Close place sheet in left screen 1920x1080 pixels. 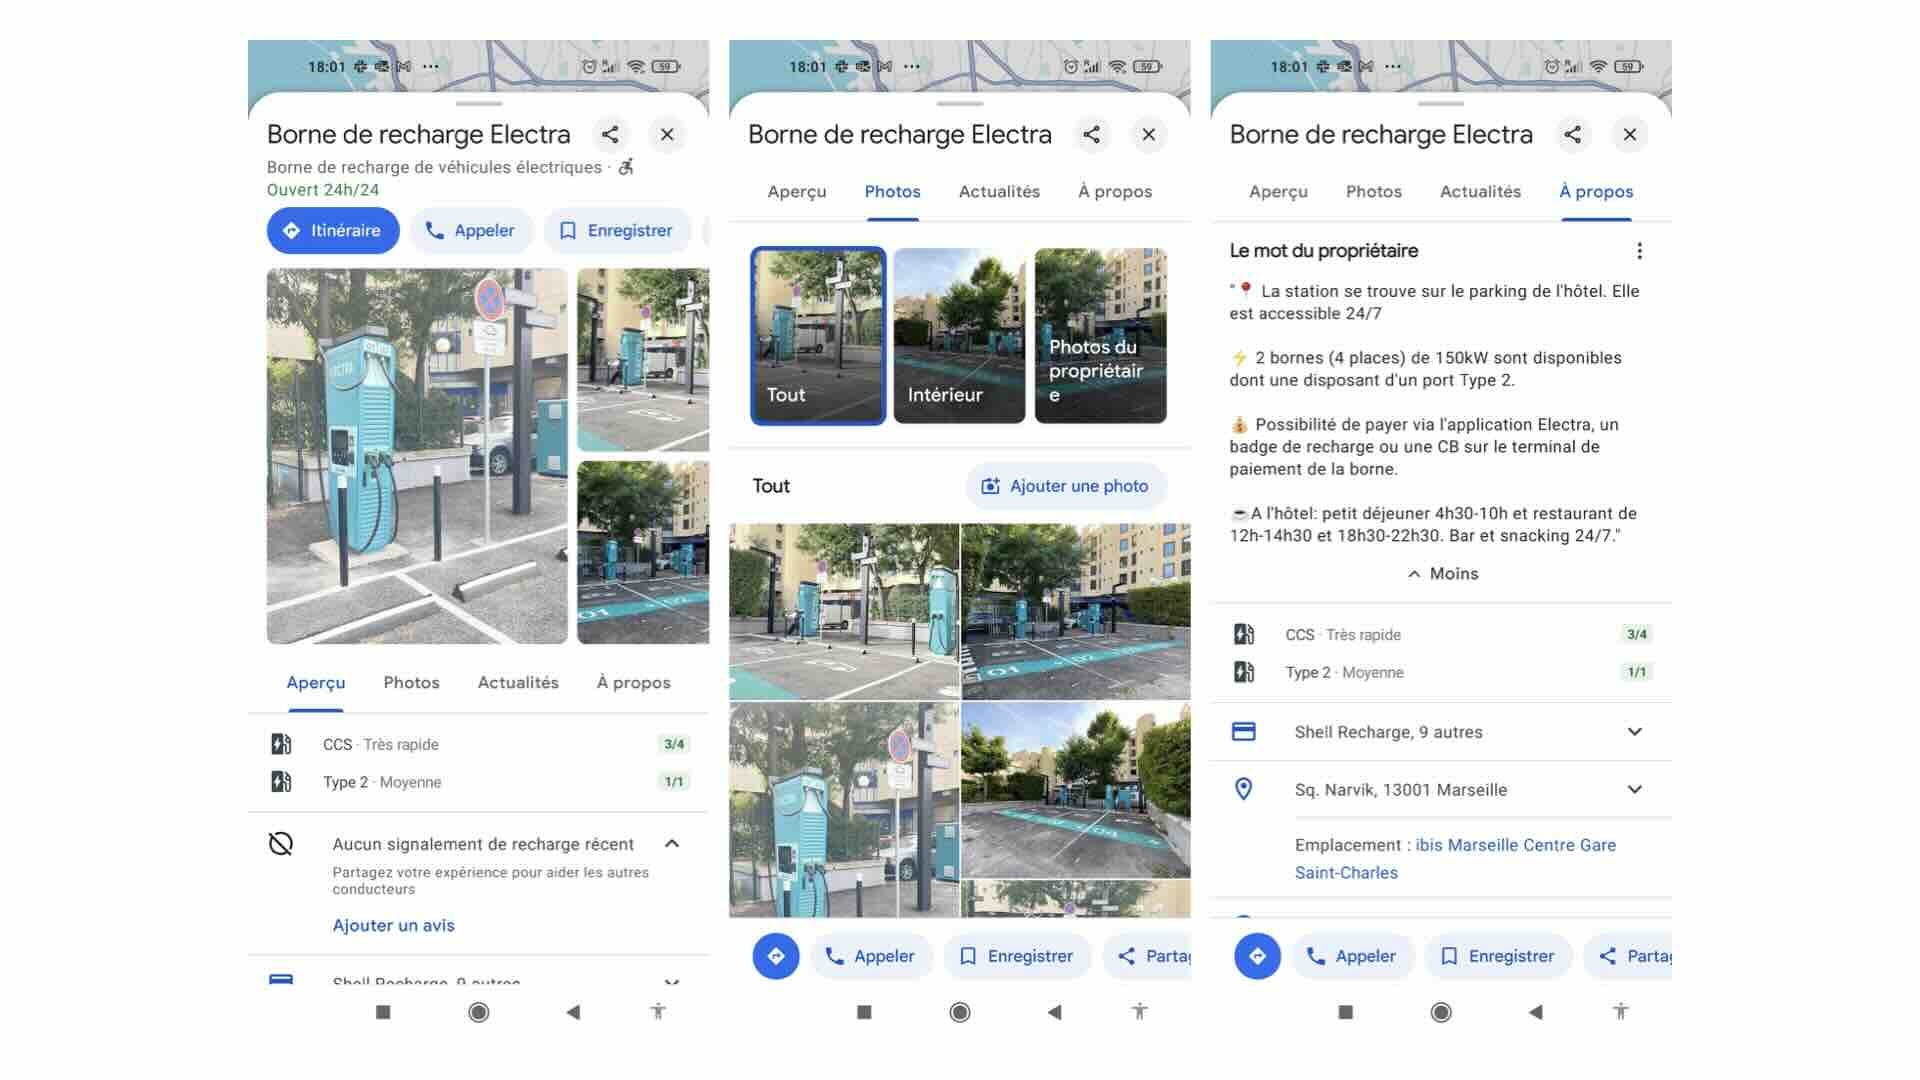(667, 135)
